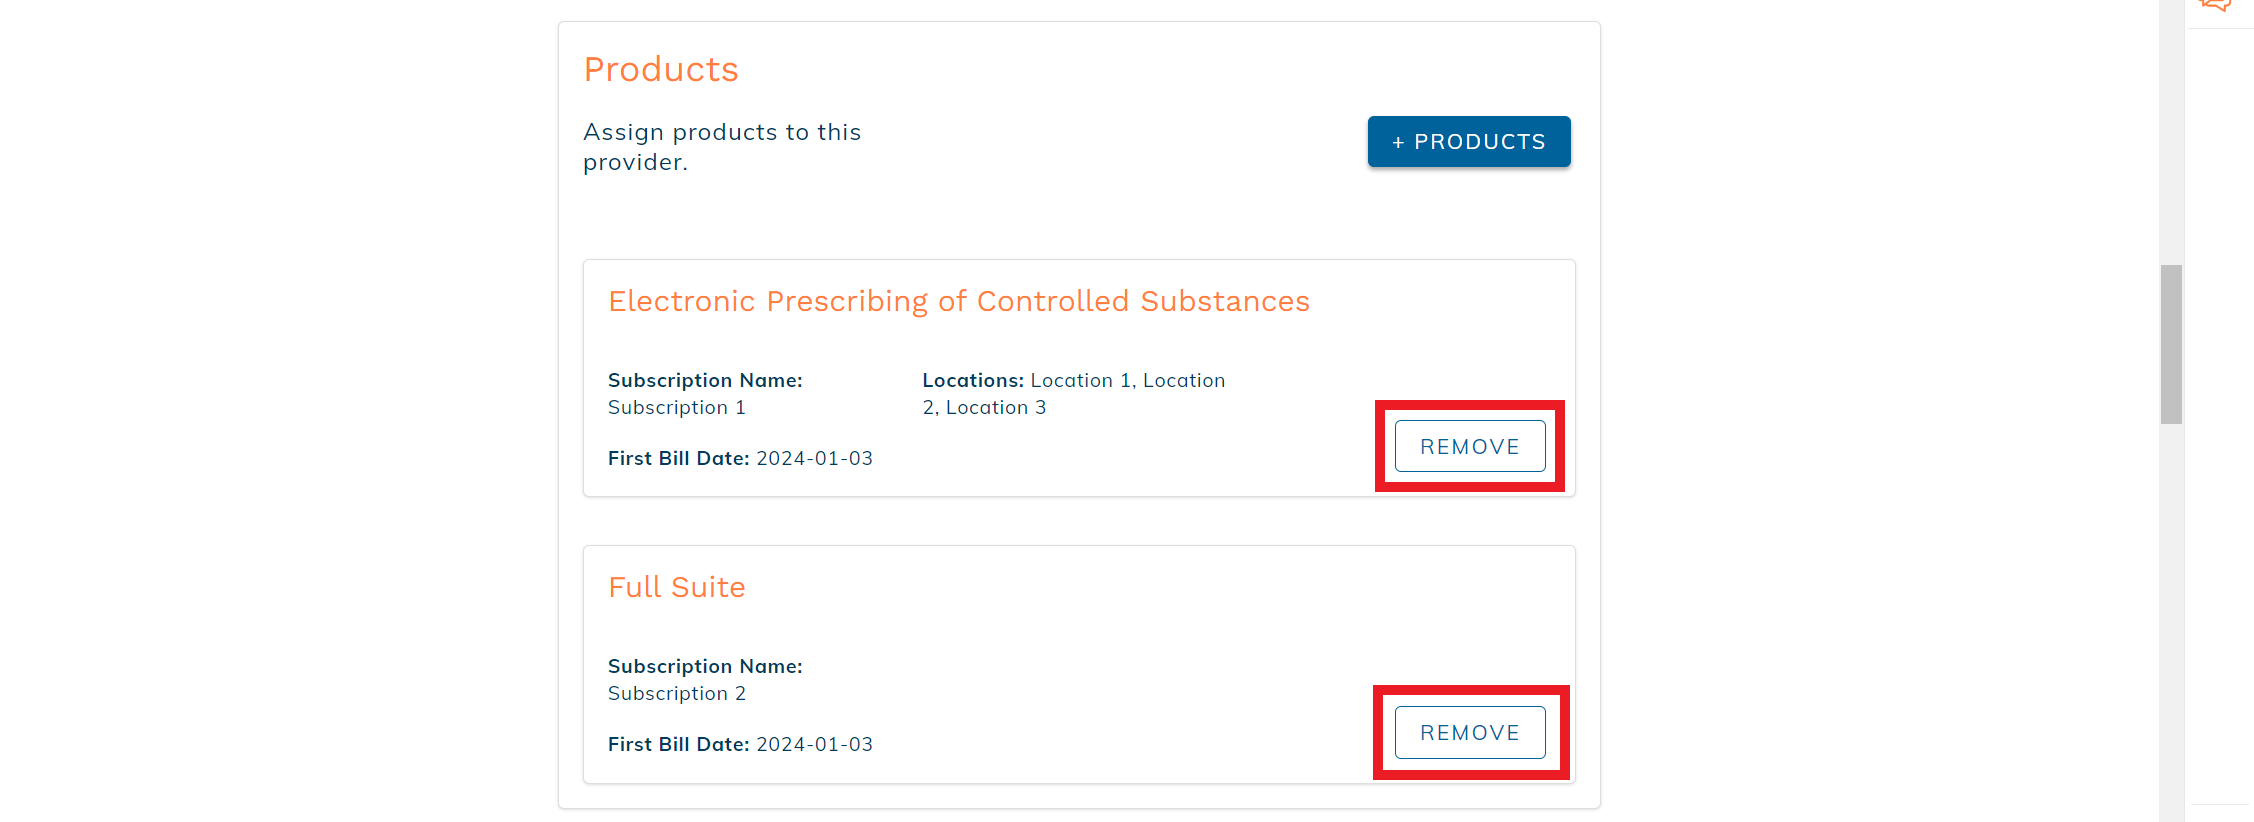Click the Subscription 1 name text
Image resolution: width=2254 pixels, height=822 pixels.
[x=677, y=407]
